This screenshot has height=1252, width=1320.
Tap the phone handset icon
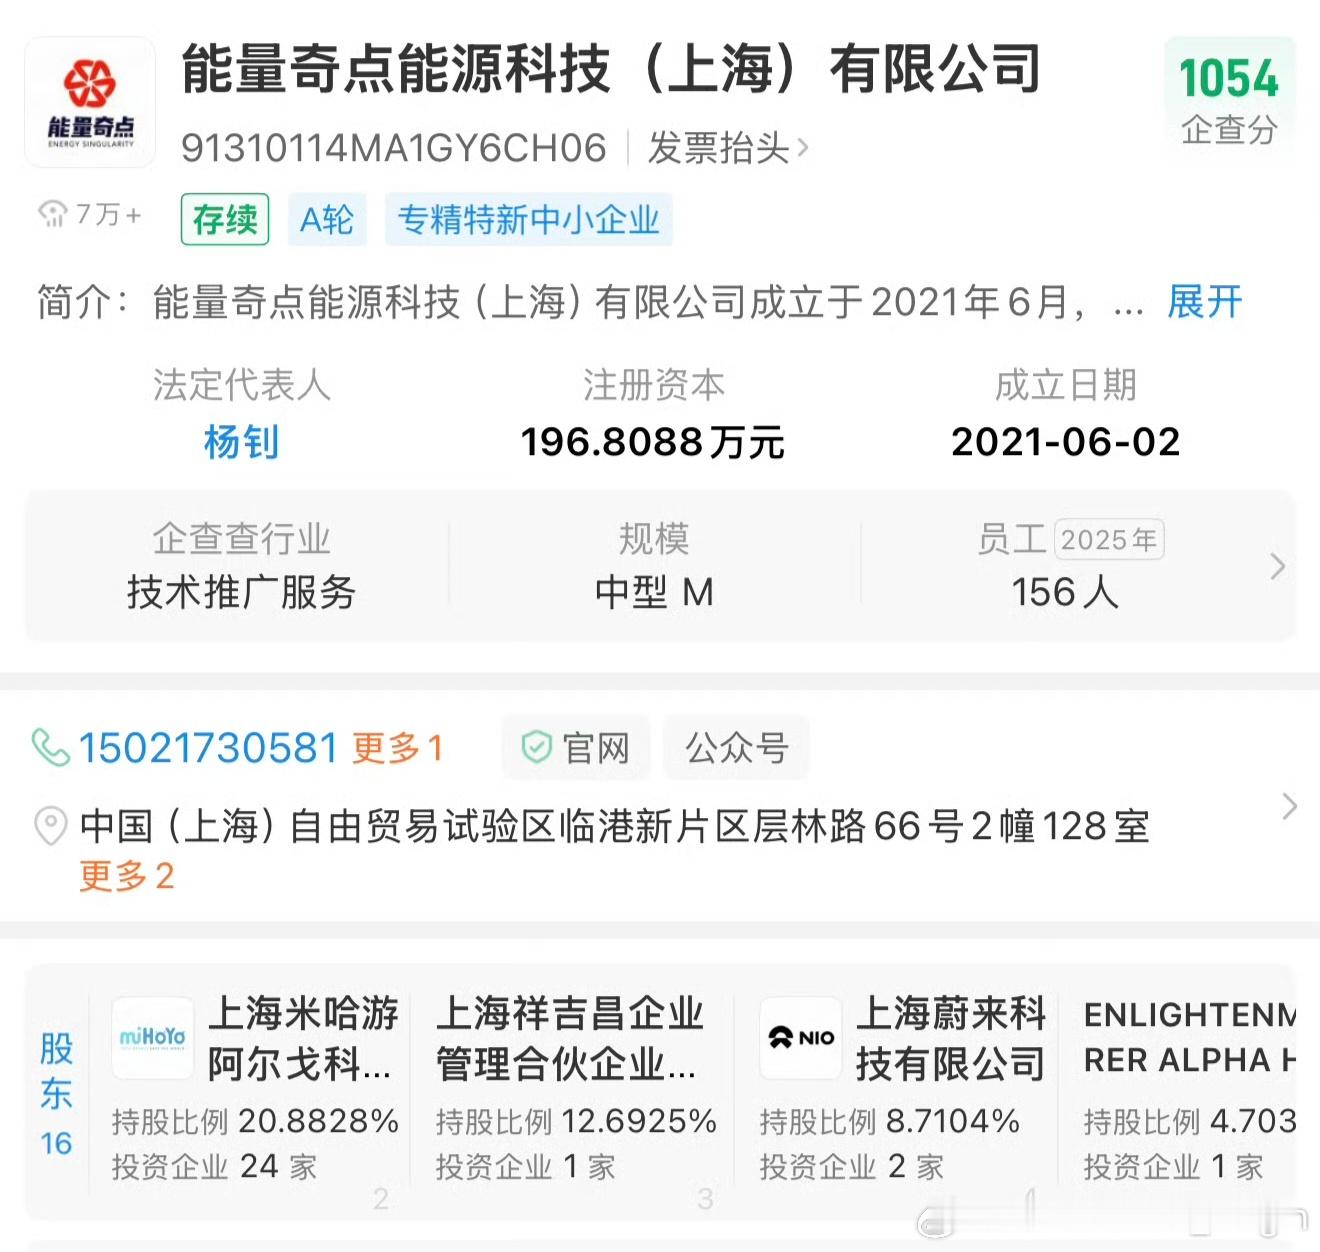click(51, 747)
